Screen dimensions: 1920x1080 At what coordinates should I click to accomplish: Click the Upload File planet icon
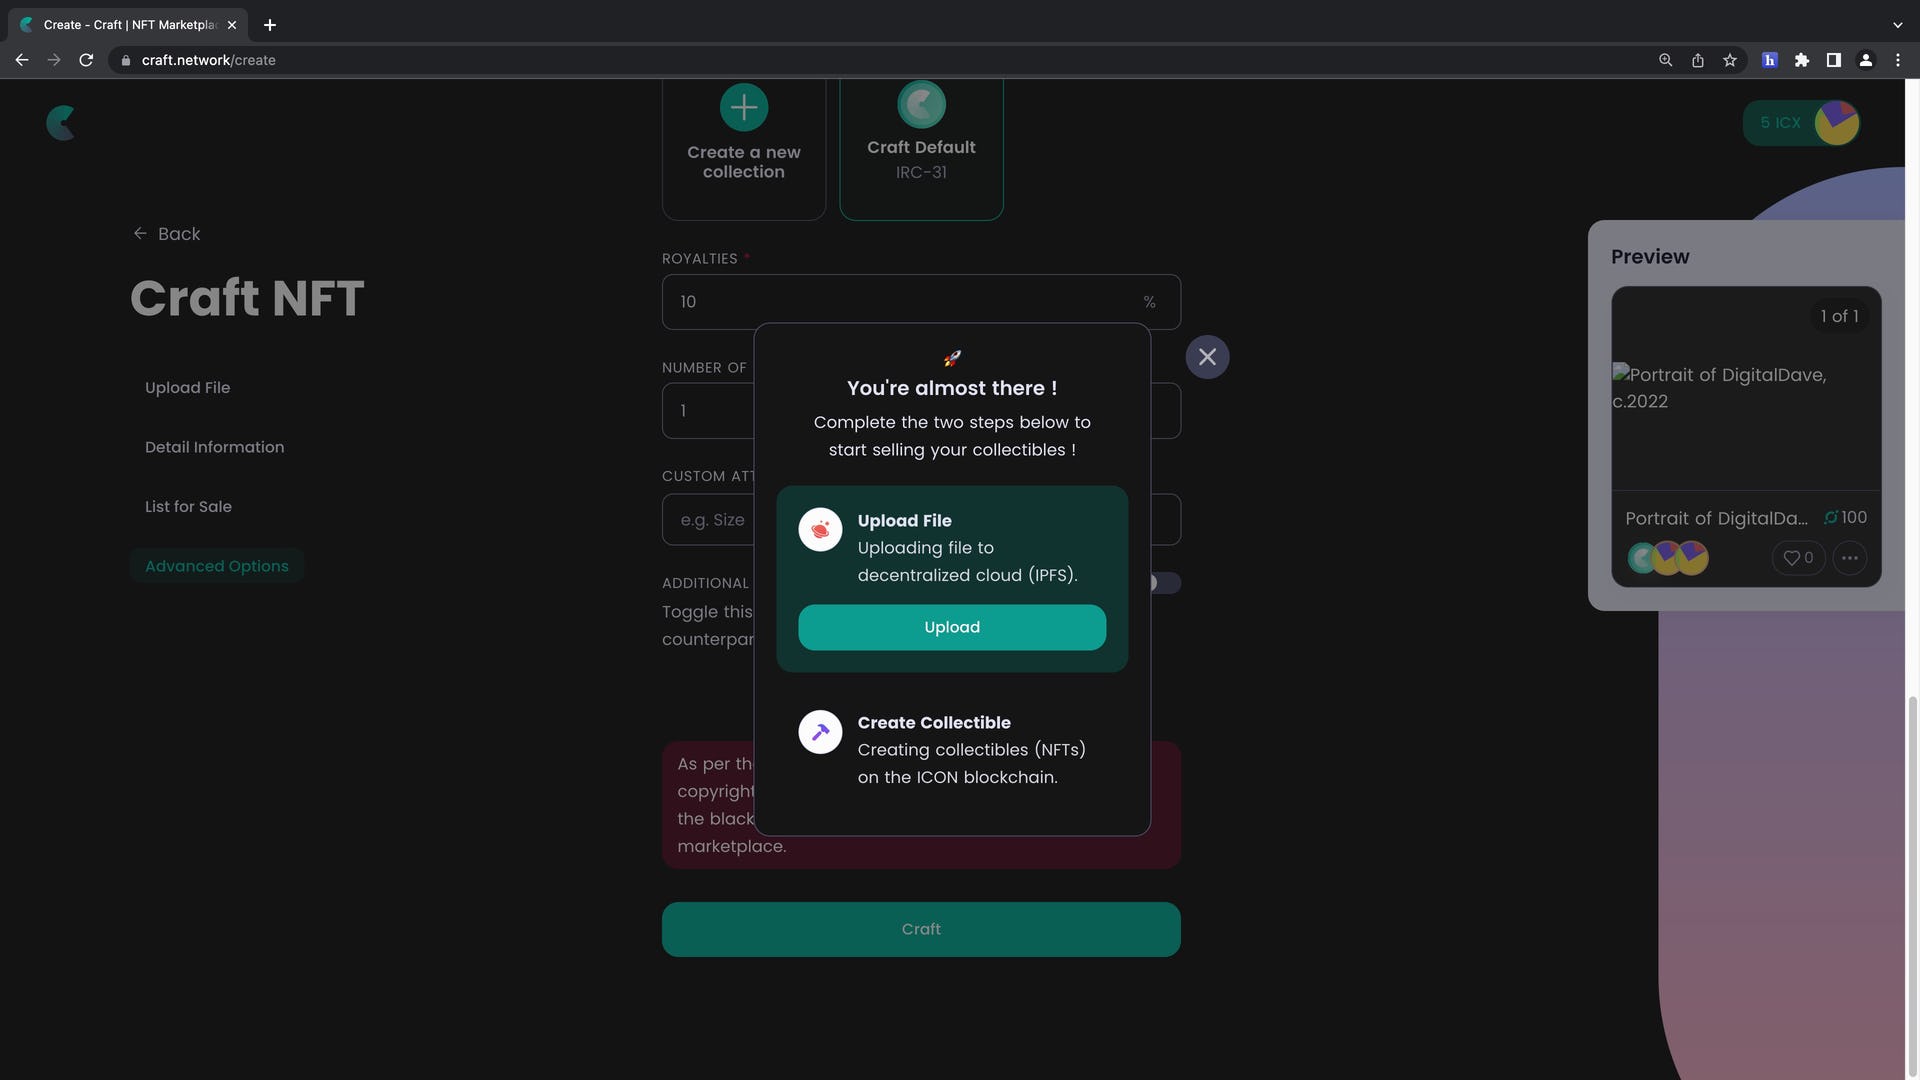tap(820, 530)
